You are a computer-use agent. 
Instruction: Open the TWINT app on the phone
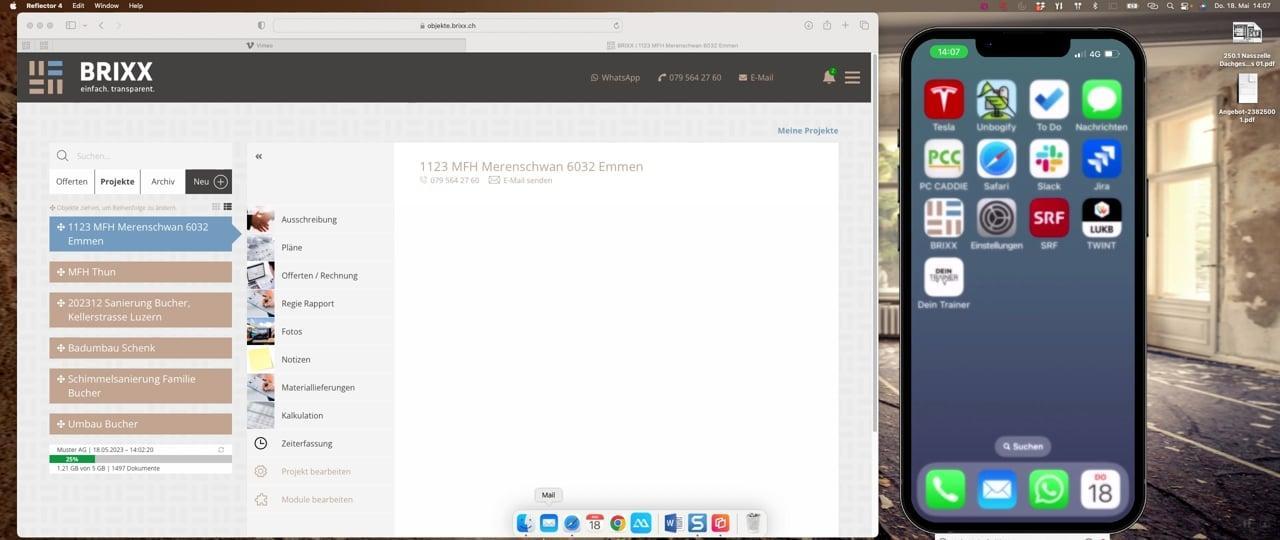pyautogui.click(x=1101, y=218)
